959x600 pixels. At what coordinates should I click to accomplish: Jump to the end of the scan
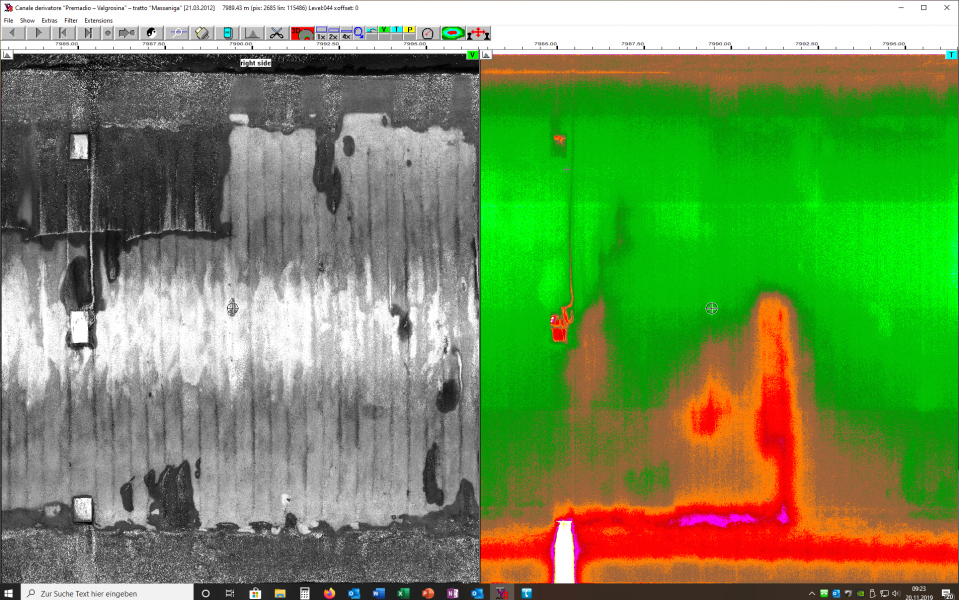(88, 33)
